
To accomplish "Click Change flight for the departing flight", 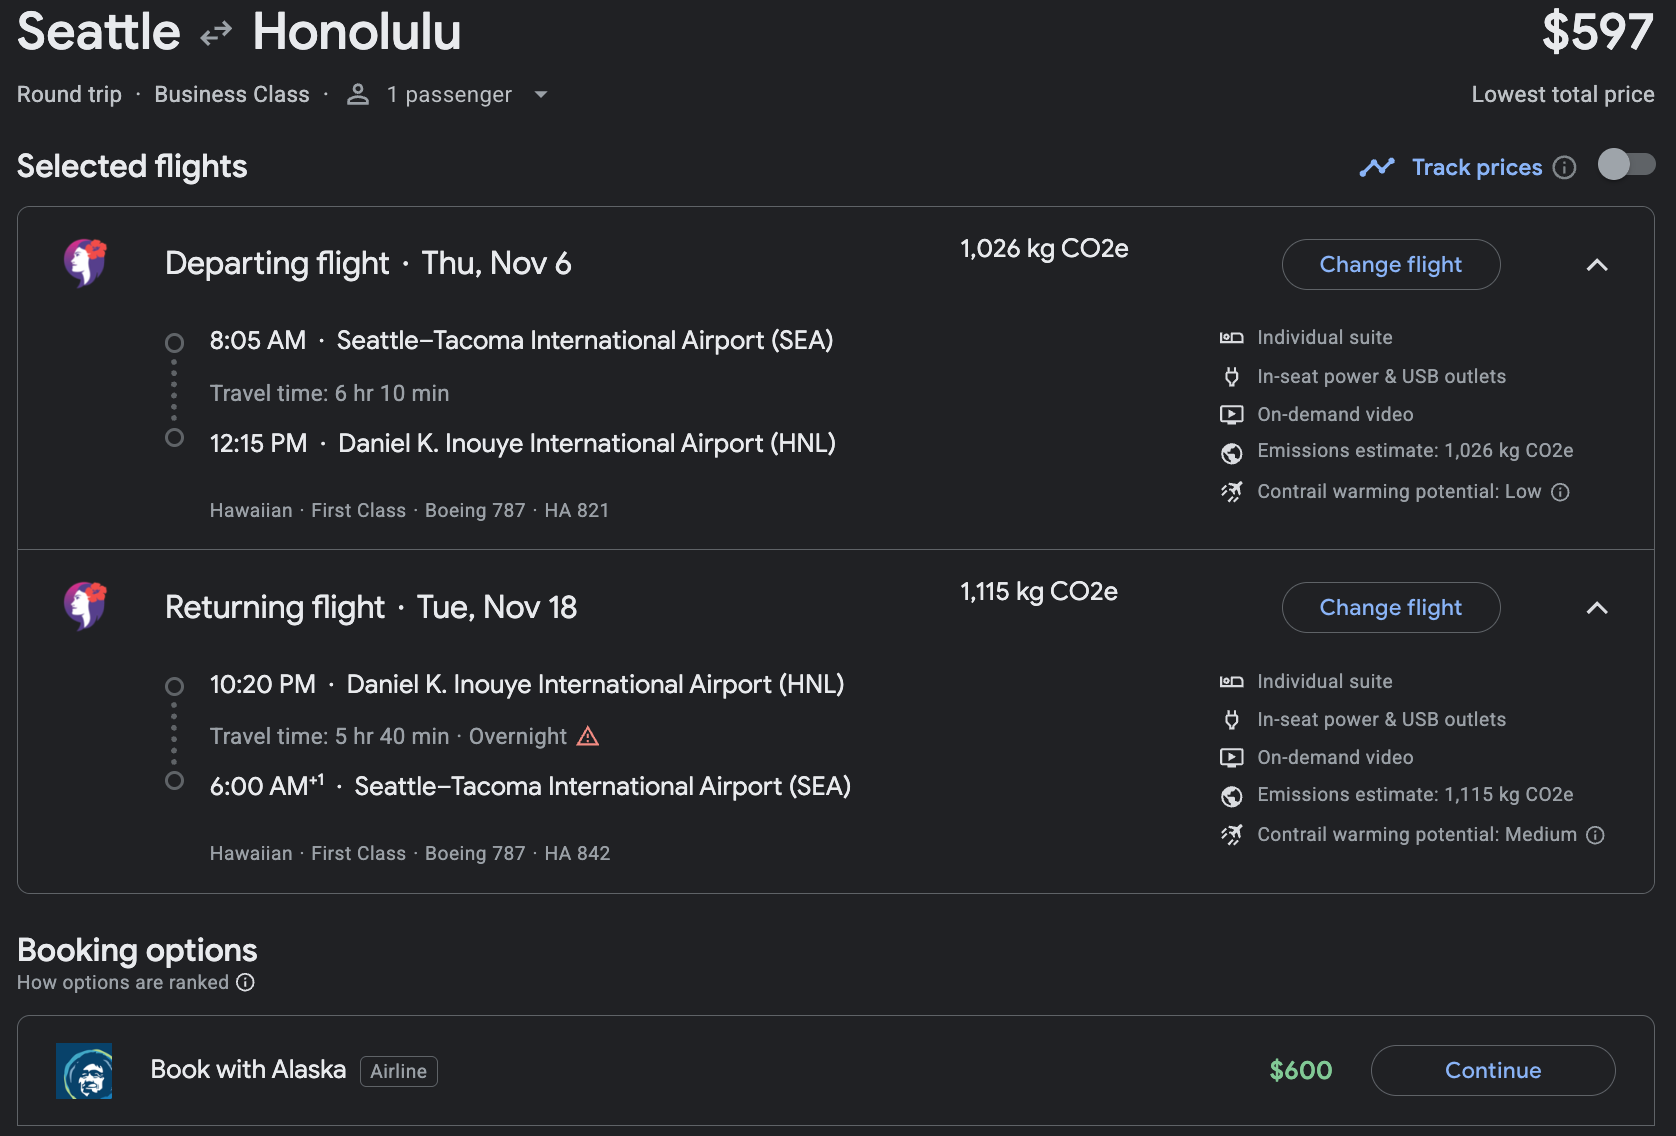I will [1391, 264].
